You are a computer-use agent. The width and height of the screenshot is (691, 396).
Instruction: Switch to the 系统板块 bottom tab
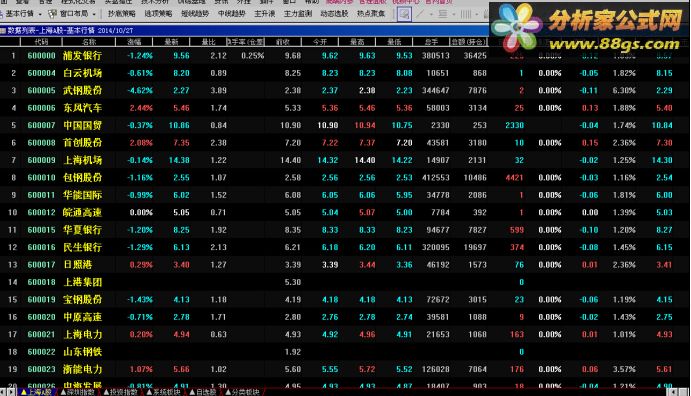pyautogui.click(x=163, y=392)
